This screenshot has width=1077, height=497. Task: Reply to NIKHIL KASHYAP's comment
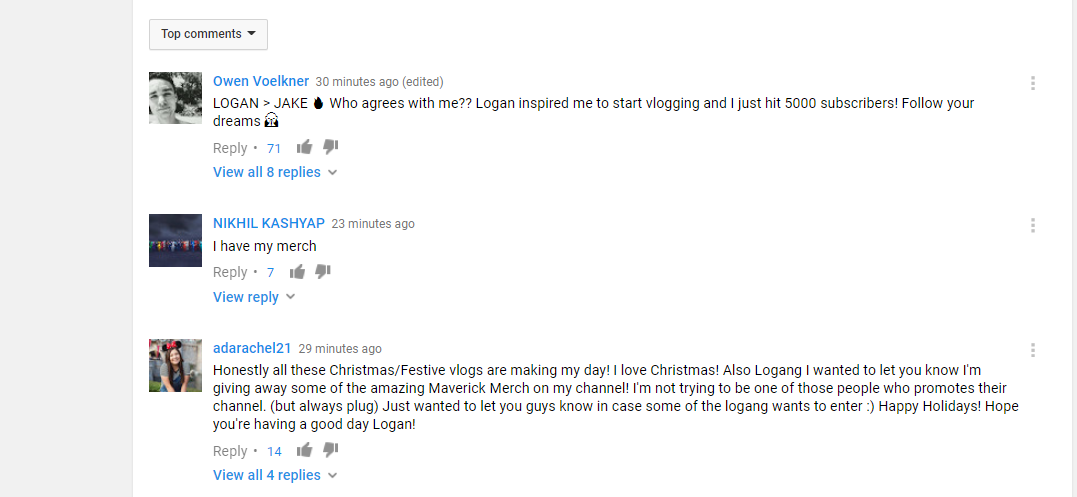[230, 273]
